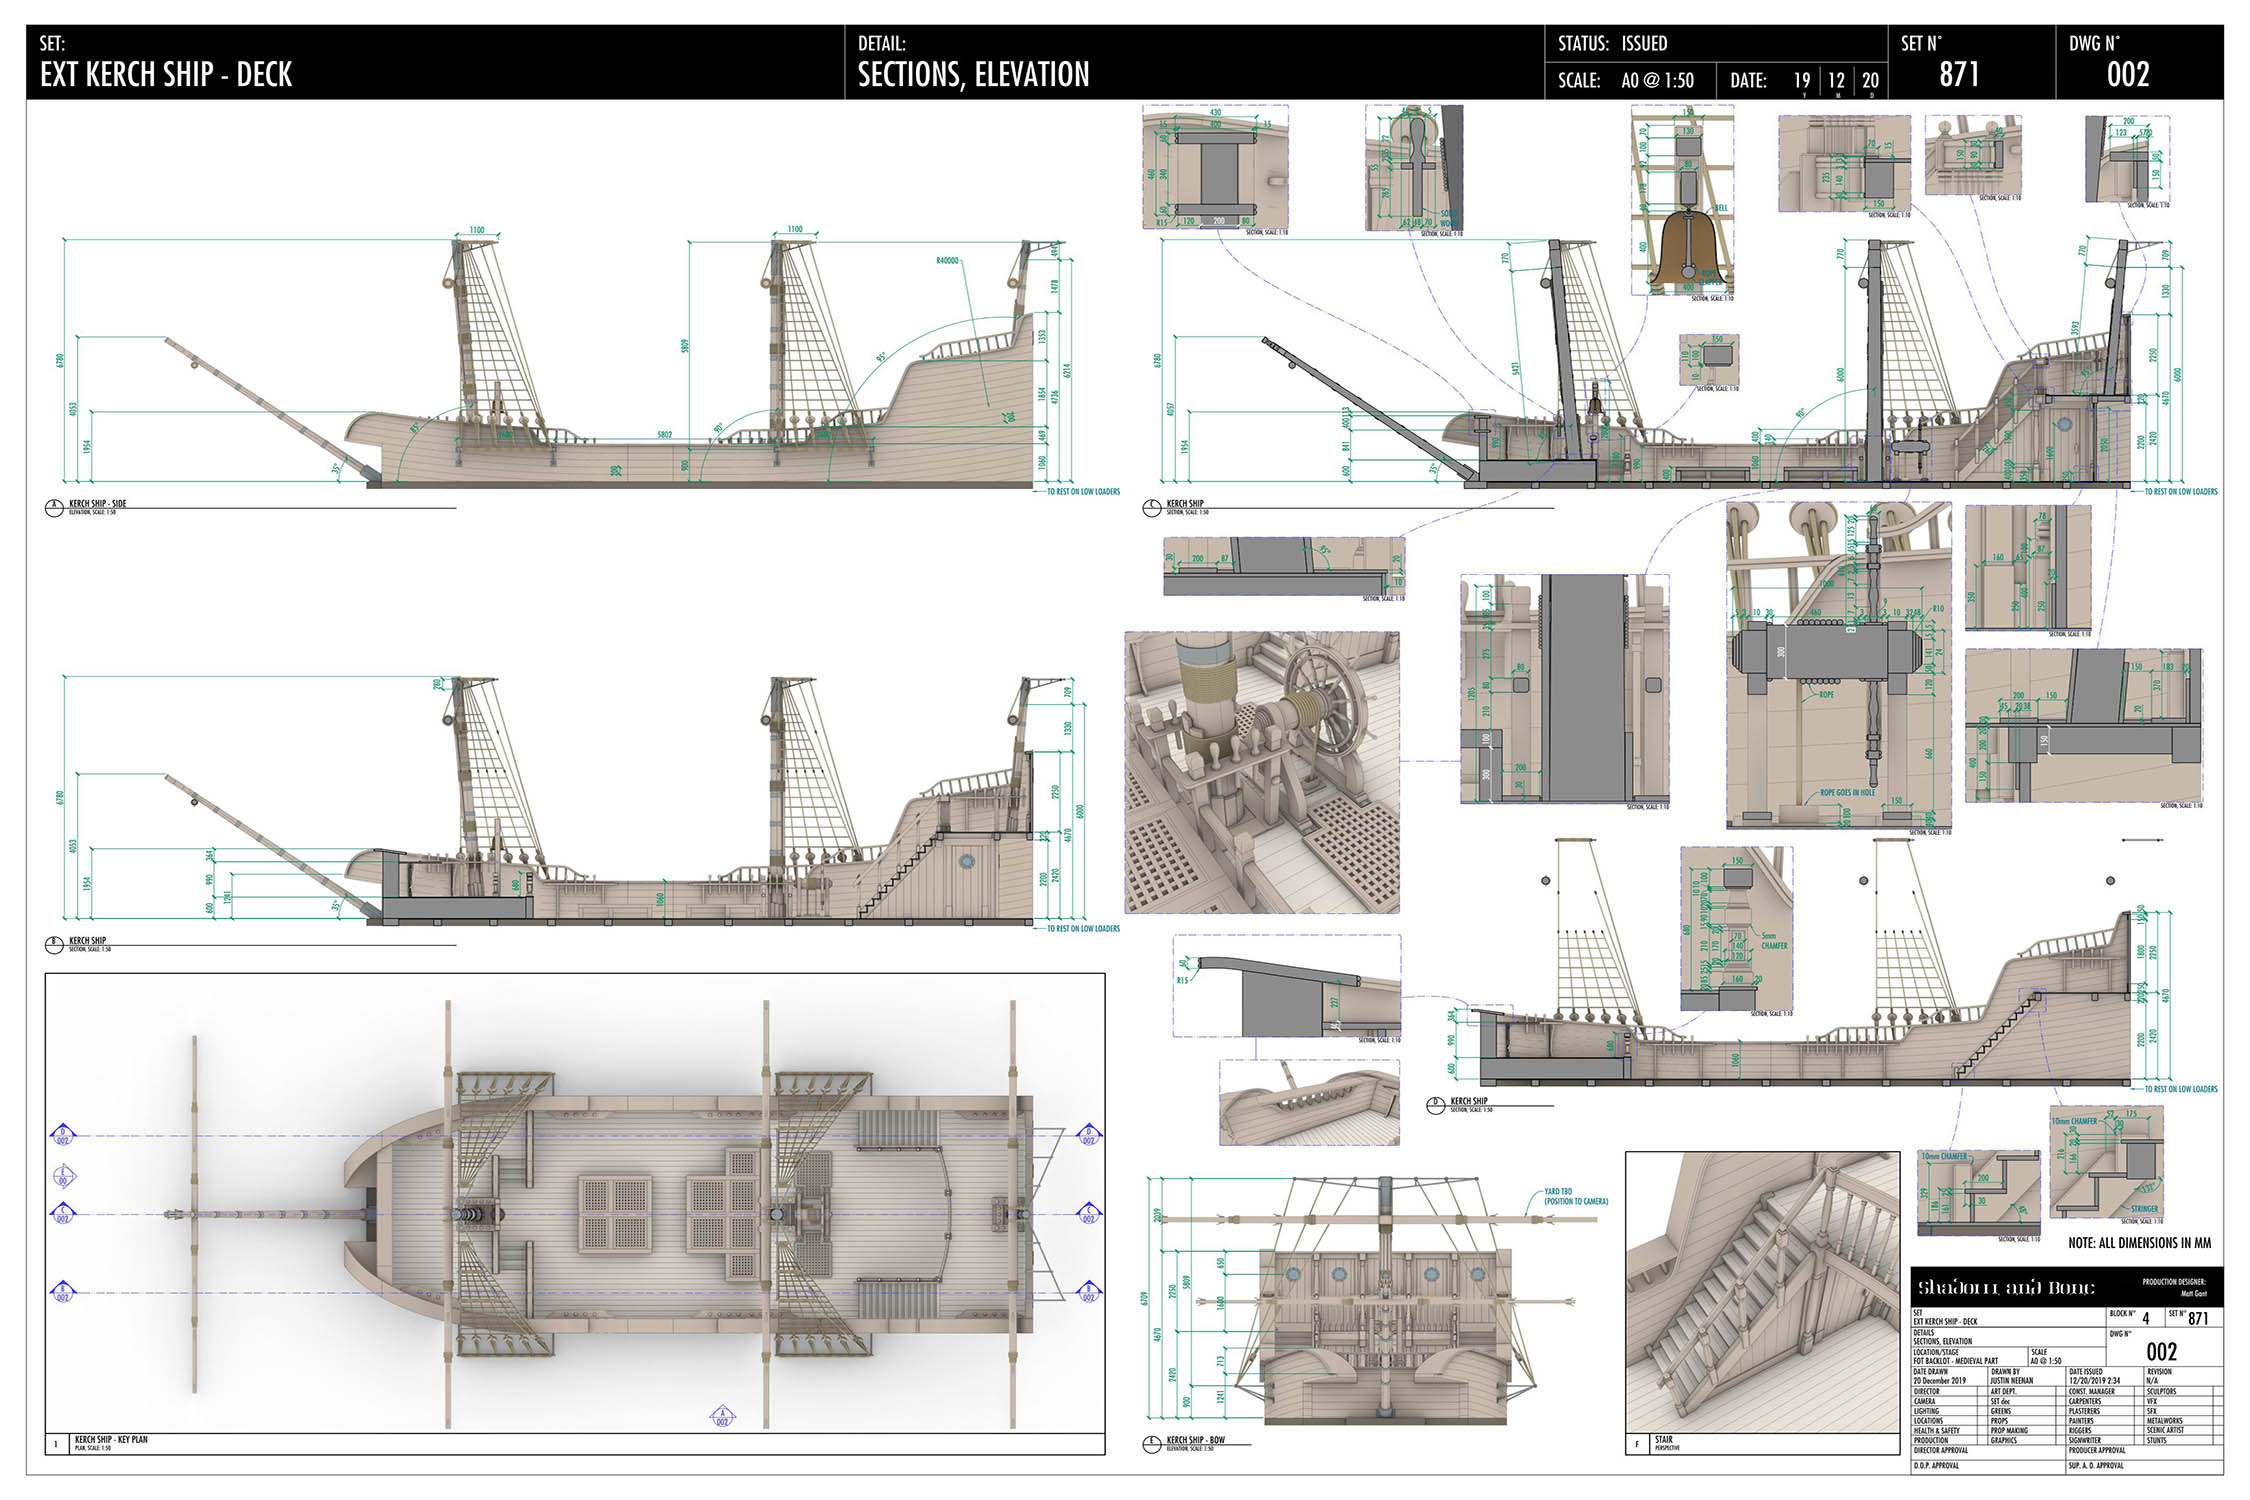Click 'FOT BACKLOT - MEDIEVAL PART' location cell
This screenshot has width=2250, height=1500.
pyautogui.click(x=1970, y=1357)
